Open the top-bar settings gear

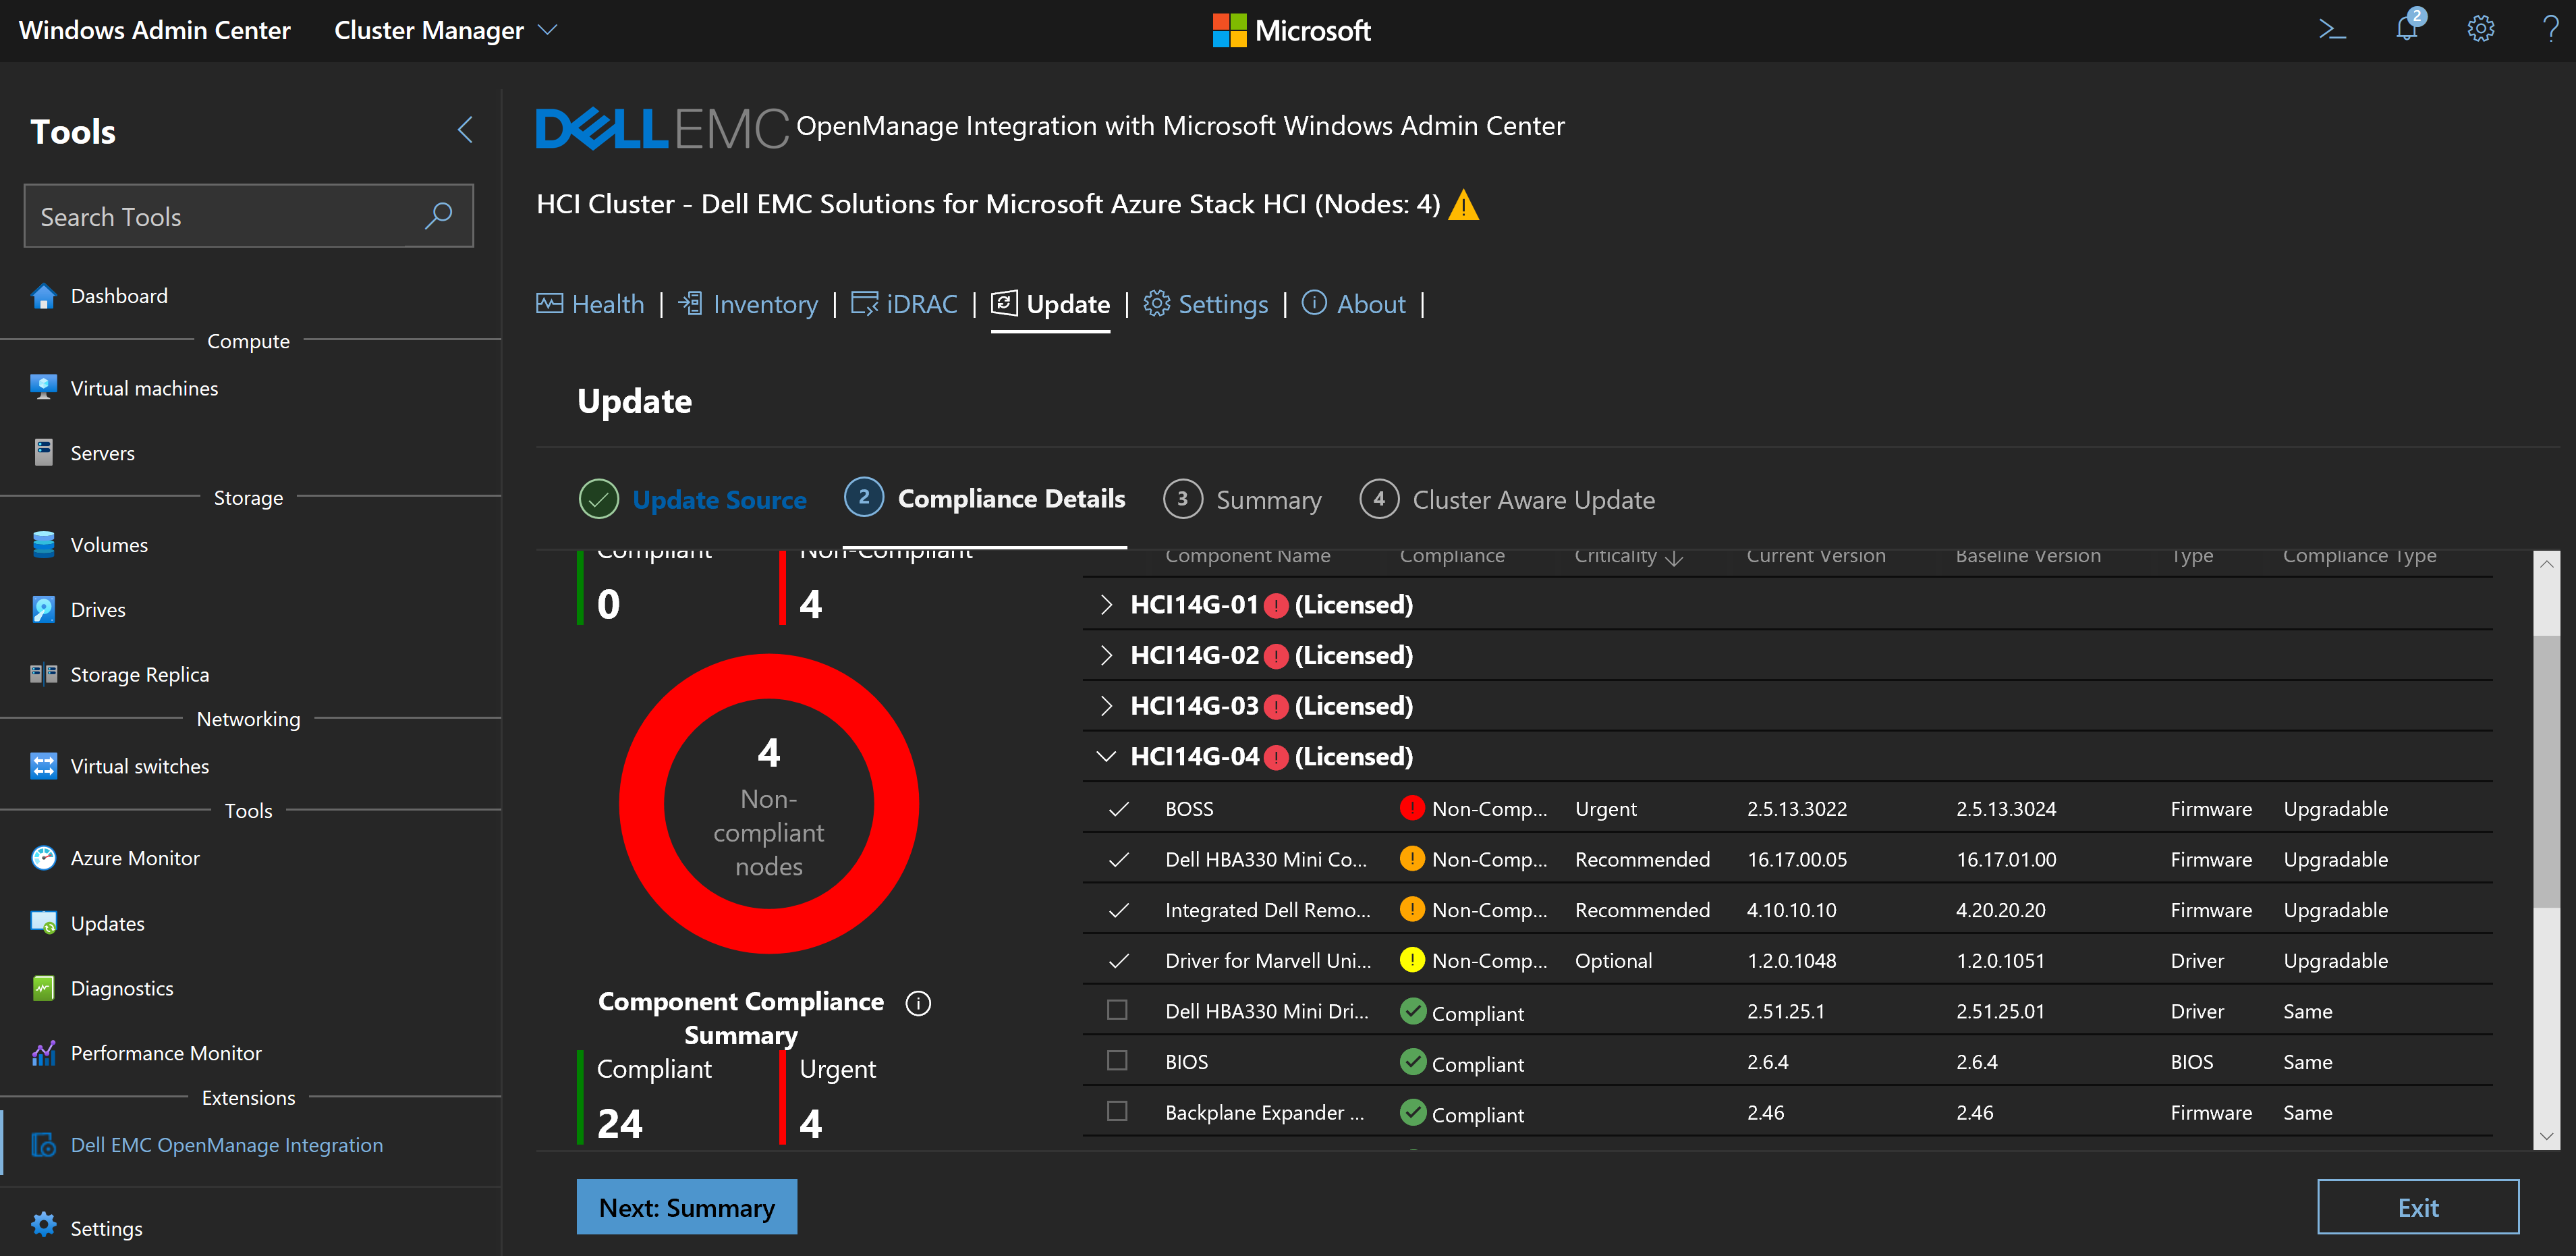pyautogui.click(x=2480, y=30)
